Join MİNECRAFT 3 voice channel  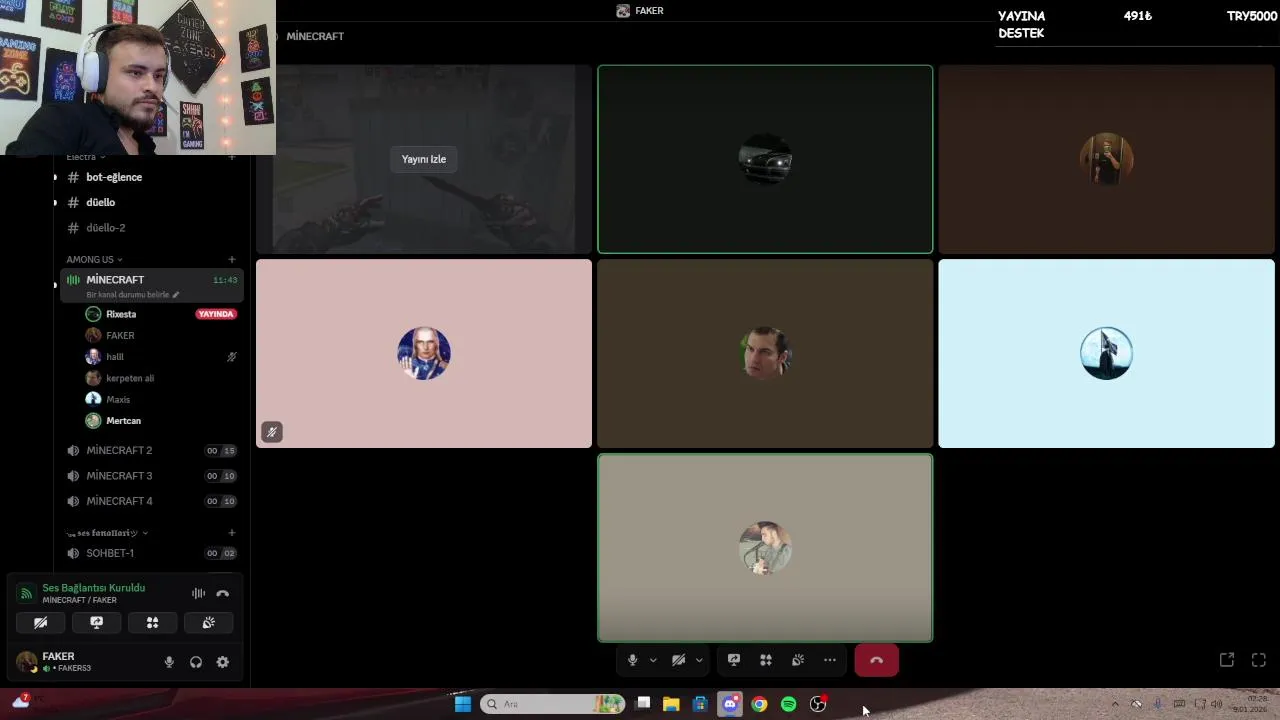click(x=150, y=476)
